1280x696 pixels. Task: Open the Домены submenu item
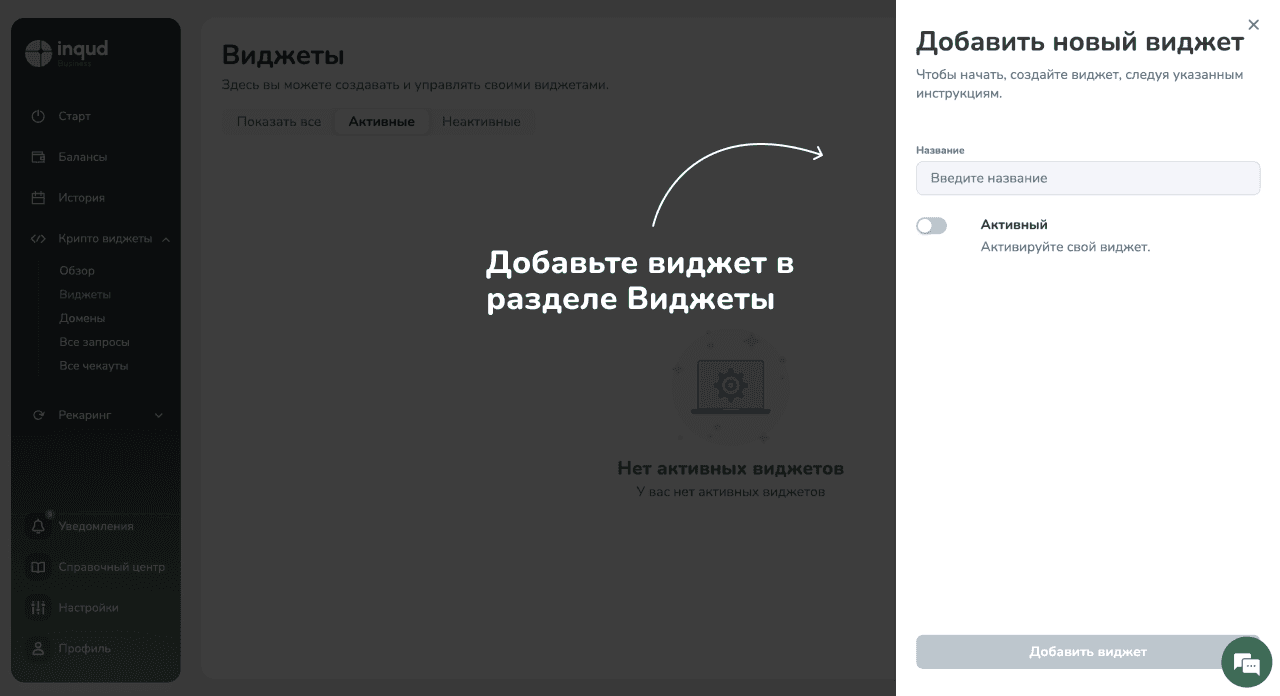click(x=82, y=318)
